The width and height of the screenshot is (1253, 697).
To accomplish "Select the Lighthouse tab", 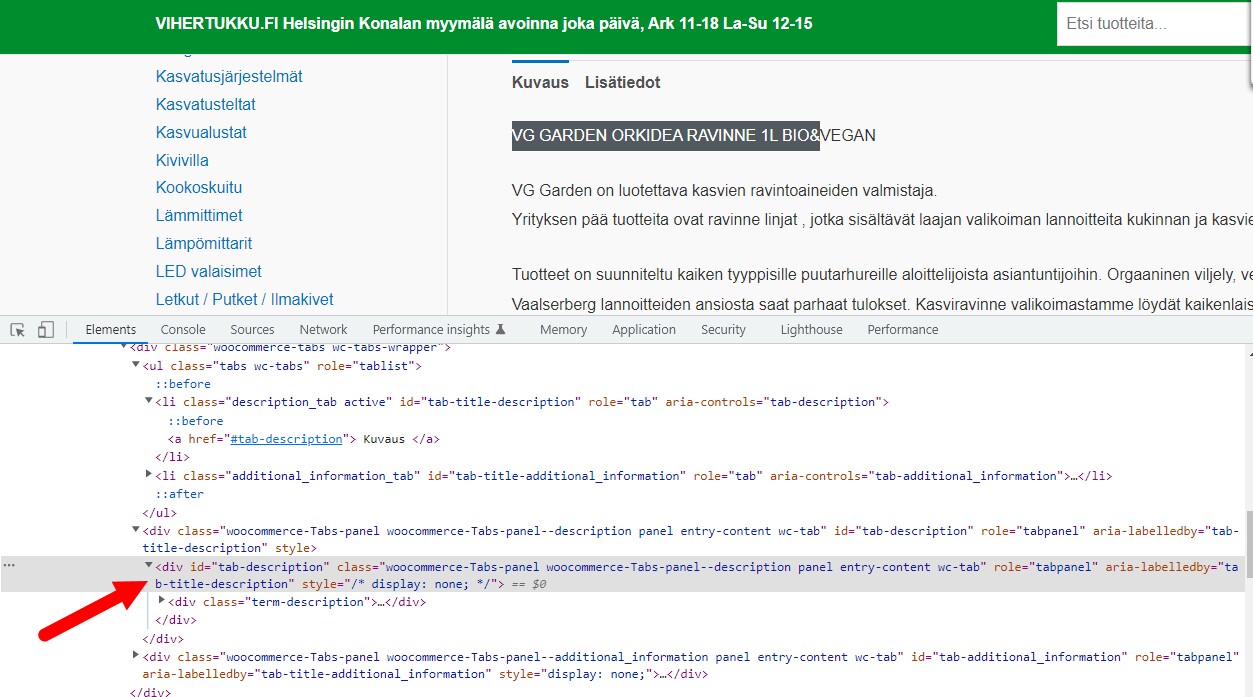I will 811,330.
